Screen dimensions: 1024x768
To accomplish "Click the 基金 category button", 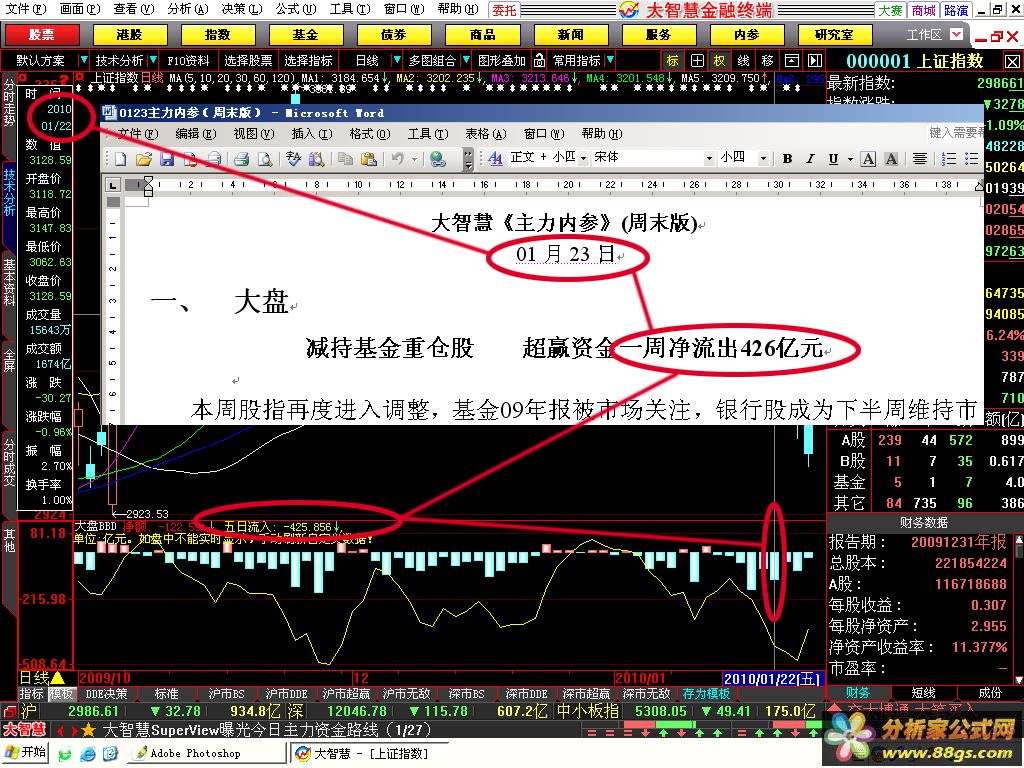I will (x=305, y=35).
